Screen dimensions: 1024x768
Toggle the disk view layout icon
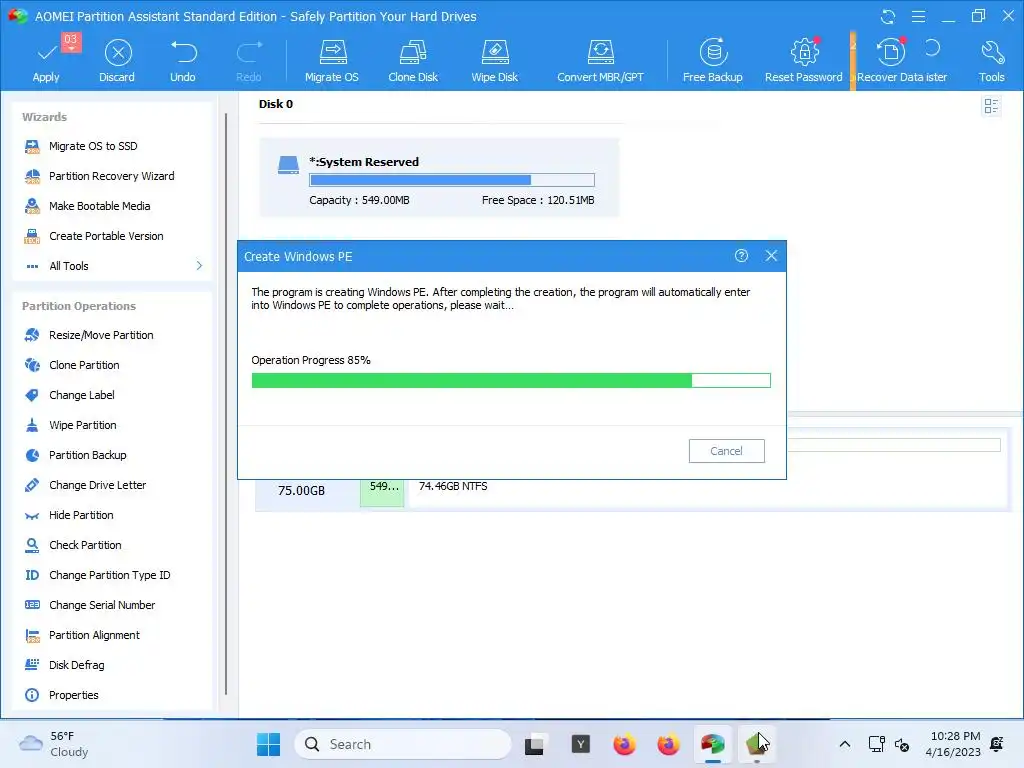[x=991, y=106]
